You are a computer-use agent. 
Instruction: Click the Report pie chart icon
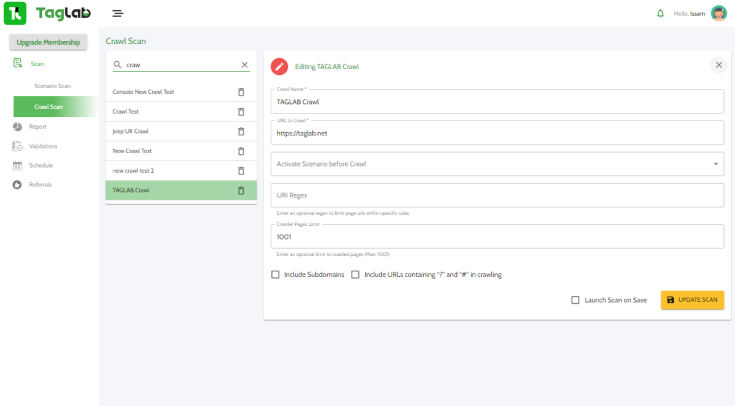pyautogui.click(x=17, y=127)
